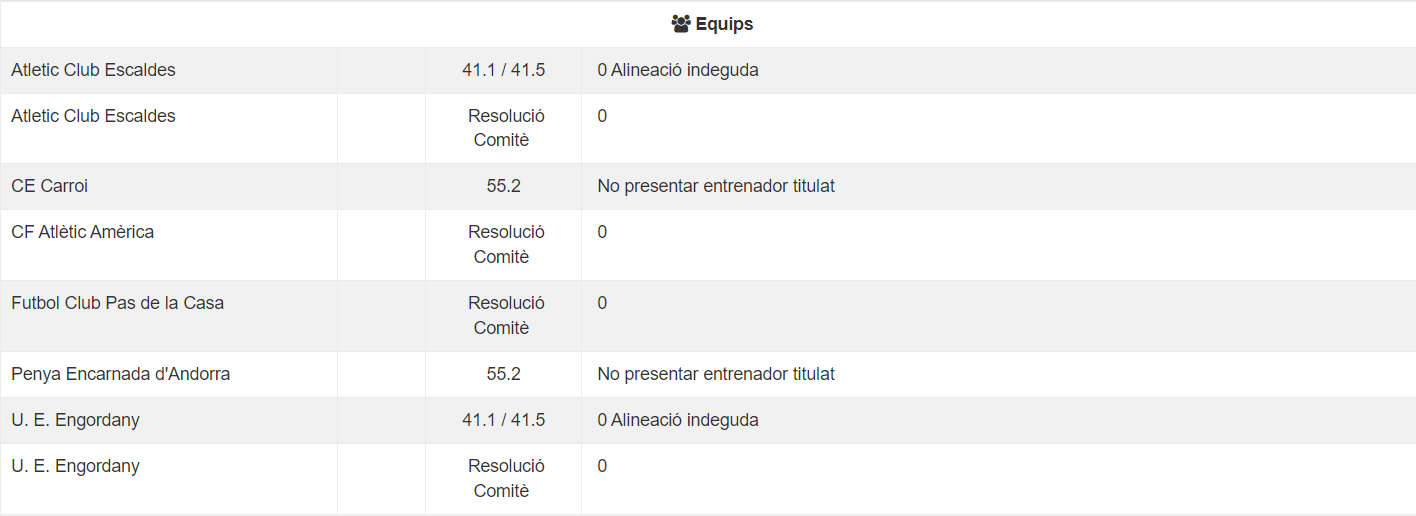Click Penya Encarnada d'Andorra team name

120,374
